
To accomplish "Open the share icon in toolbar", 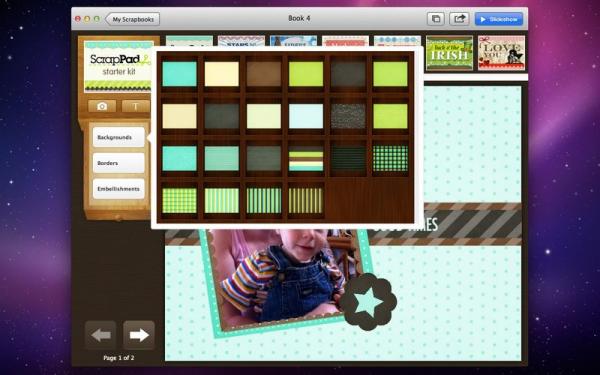I will [x=459, y=19].
